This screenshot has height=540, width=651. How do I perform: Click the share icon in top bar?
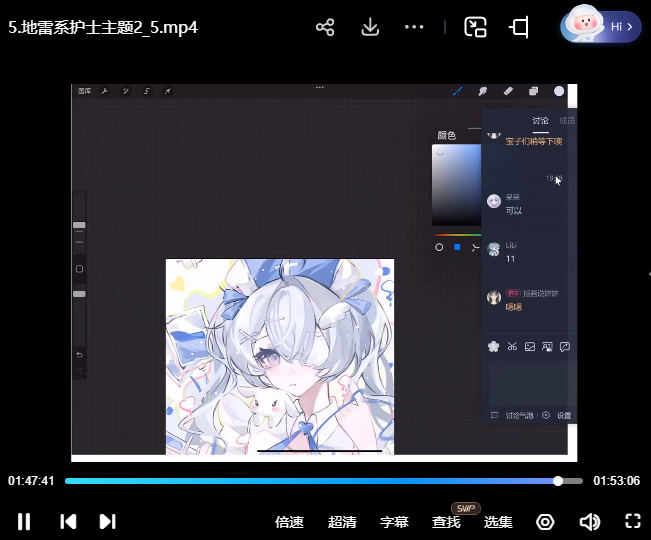tap(325, 27)
